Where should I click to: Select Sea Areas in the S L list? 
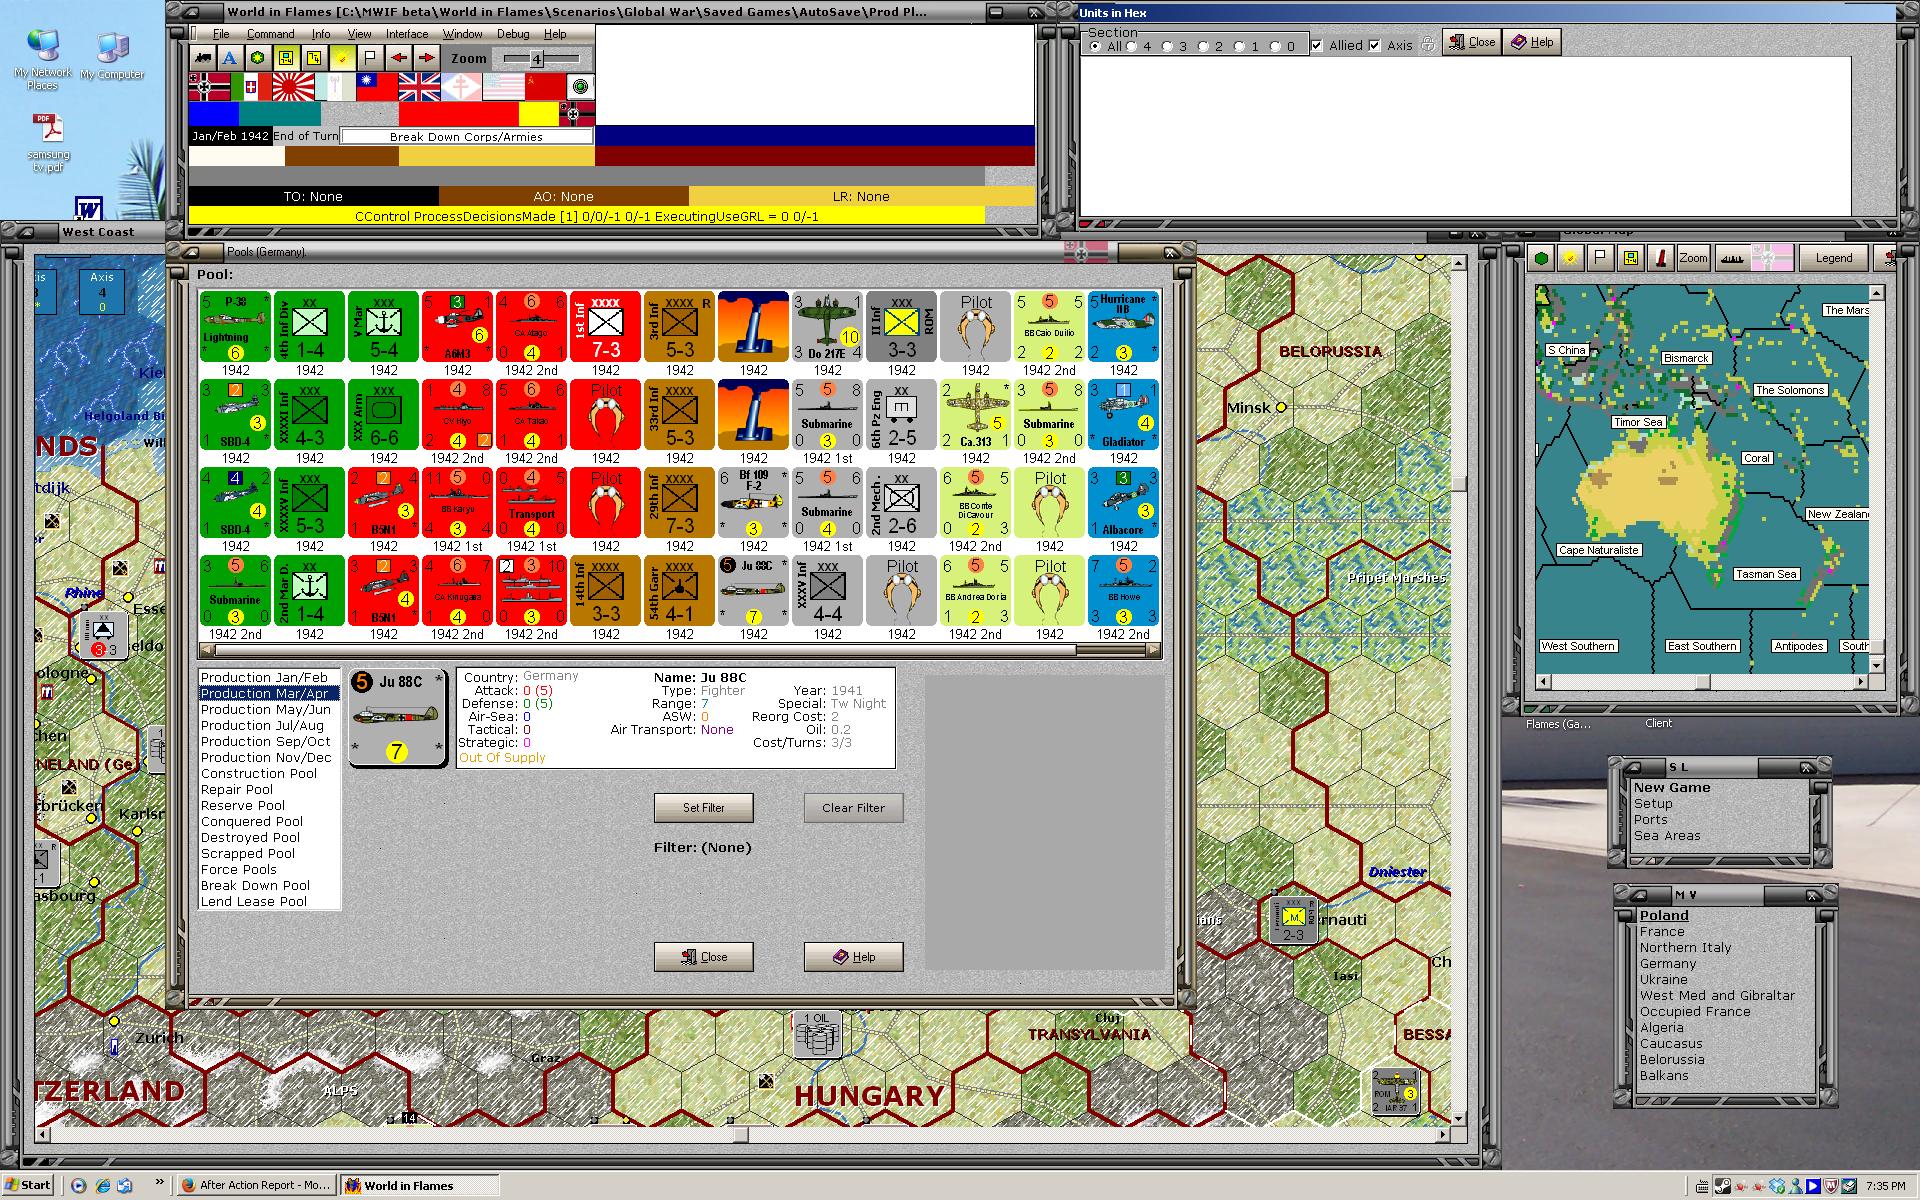point(1667,836)
